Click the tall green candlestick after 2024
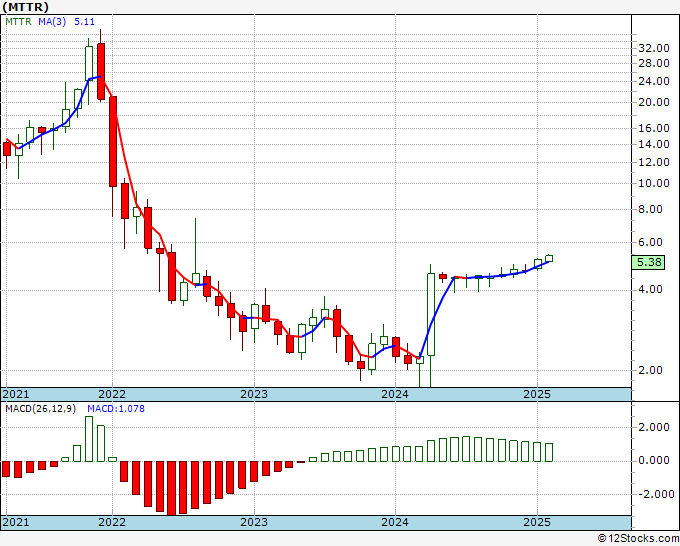Image resolution: width=680 pixels, height=546 pixels. tap(431, 314)
